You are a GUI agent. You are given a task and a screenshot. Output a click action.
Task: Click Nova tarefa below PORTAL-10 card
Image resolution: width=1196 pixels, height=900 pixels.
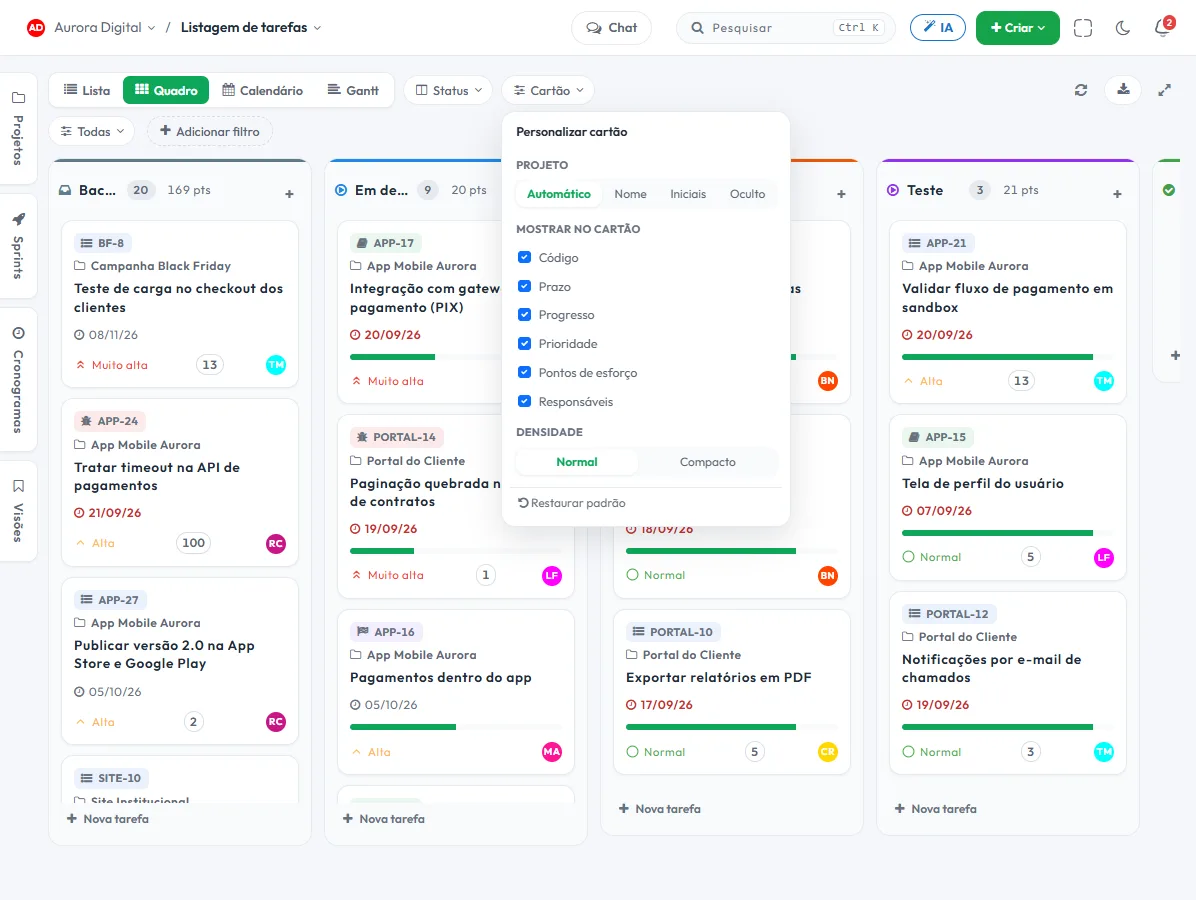coord(660,808)
